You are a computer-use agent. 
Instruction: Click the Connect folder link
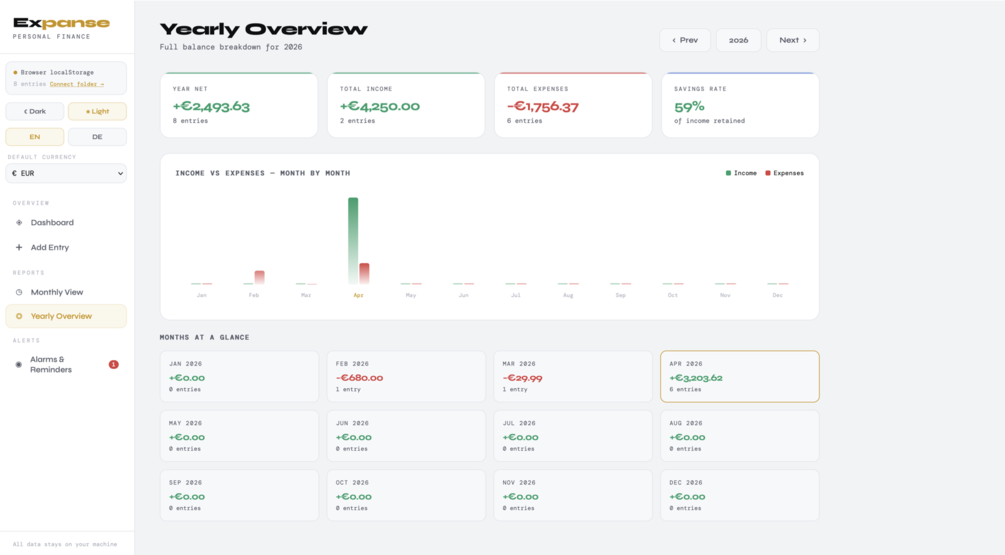tap(76, 84)
